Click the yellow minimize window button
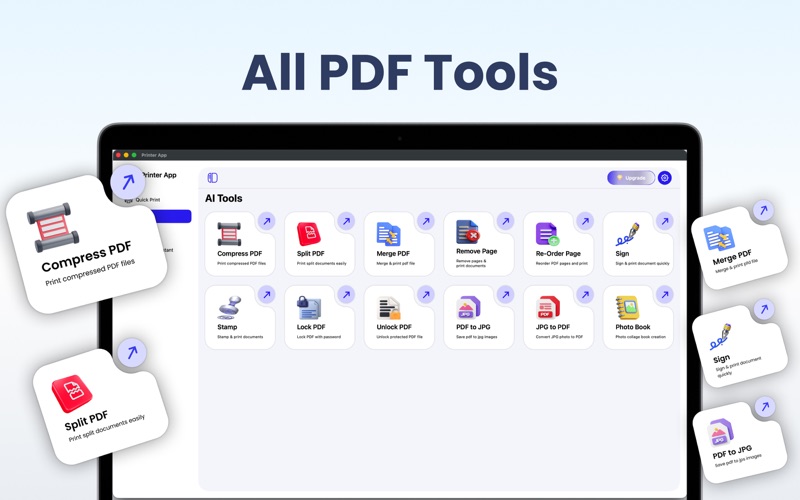 coord(126,155)
